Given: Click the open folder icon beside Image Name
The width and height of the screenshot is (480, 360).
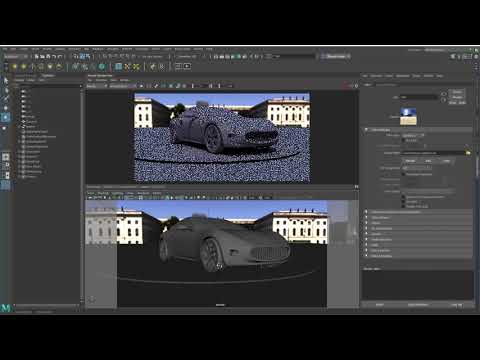Looking at the screenshot, I should (x=468, y=153).
